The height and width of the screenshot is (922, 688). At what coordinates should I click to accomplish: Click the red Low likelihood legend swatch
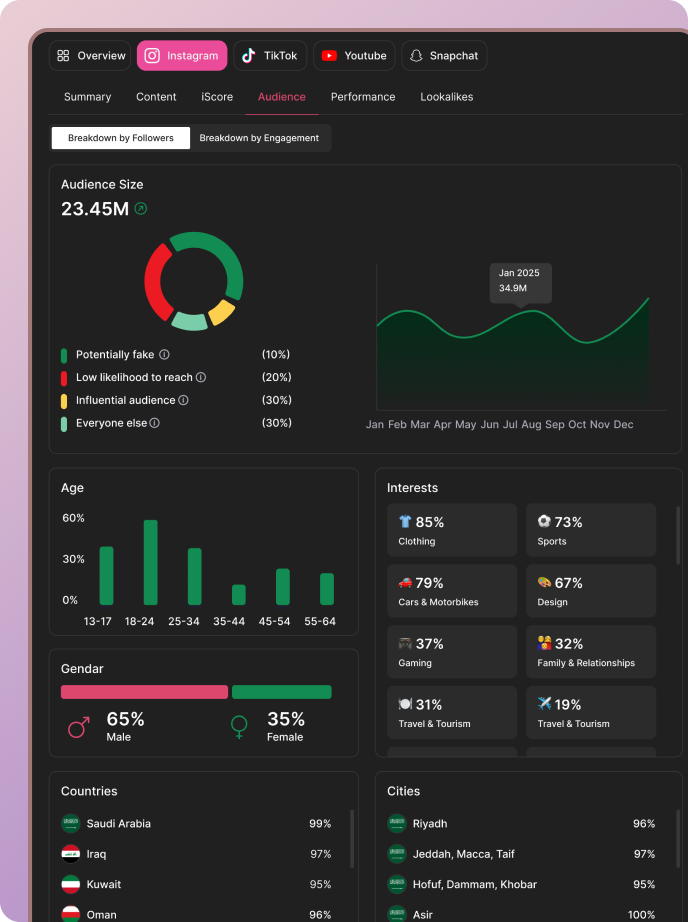pos(64,378)
